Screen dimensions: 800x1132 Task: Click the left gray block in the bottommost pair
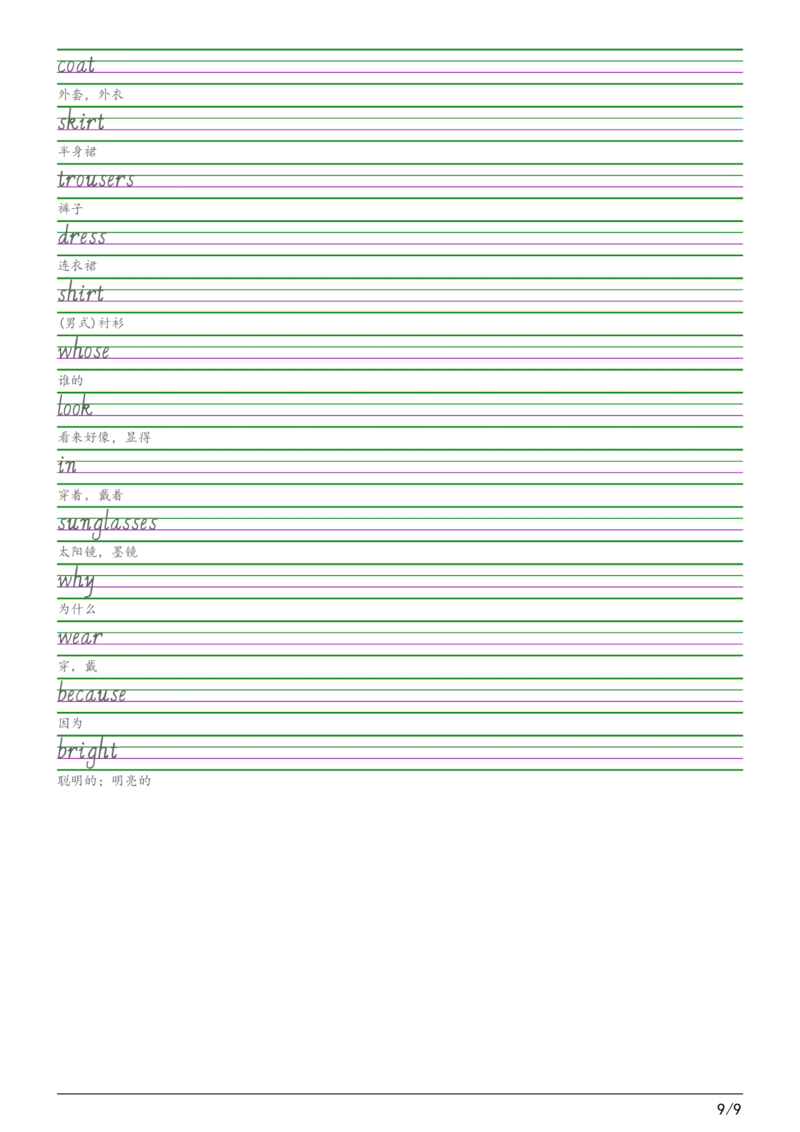[x=79, y=783]
